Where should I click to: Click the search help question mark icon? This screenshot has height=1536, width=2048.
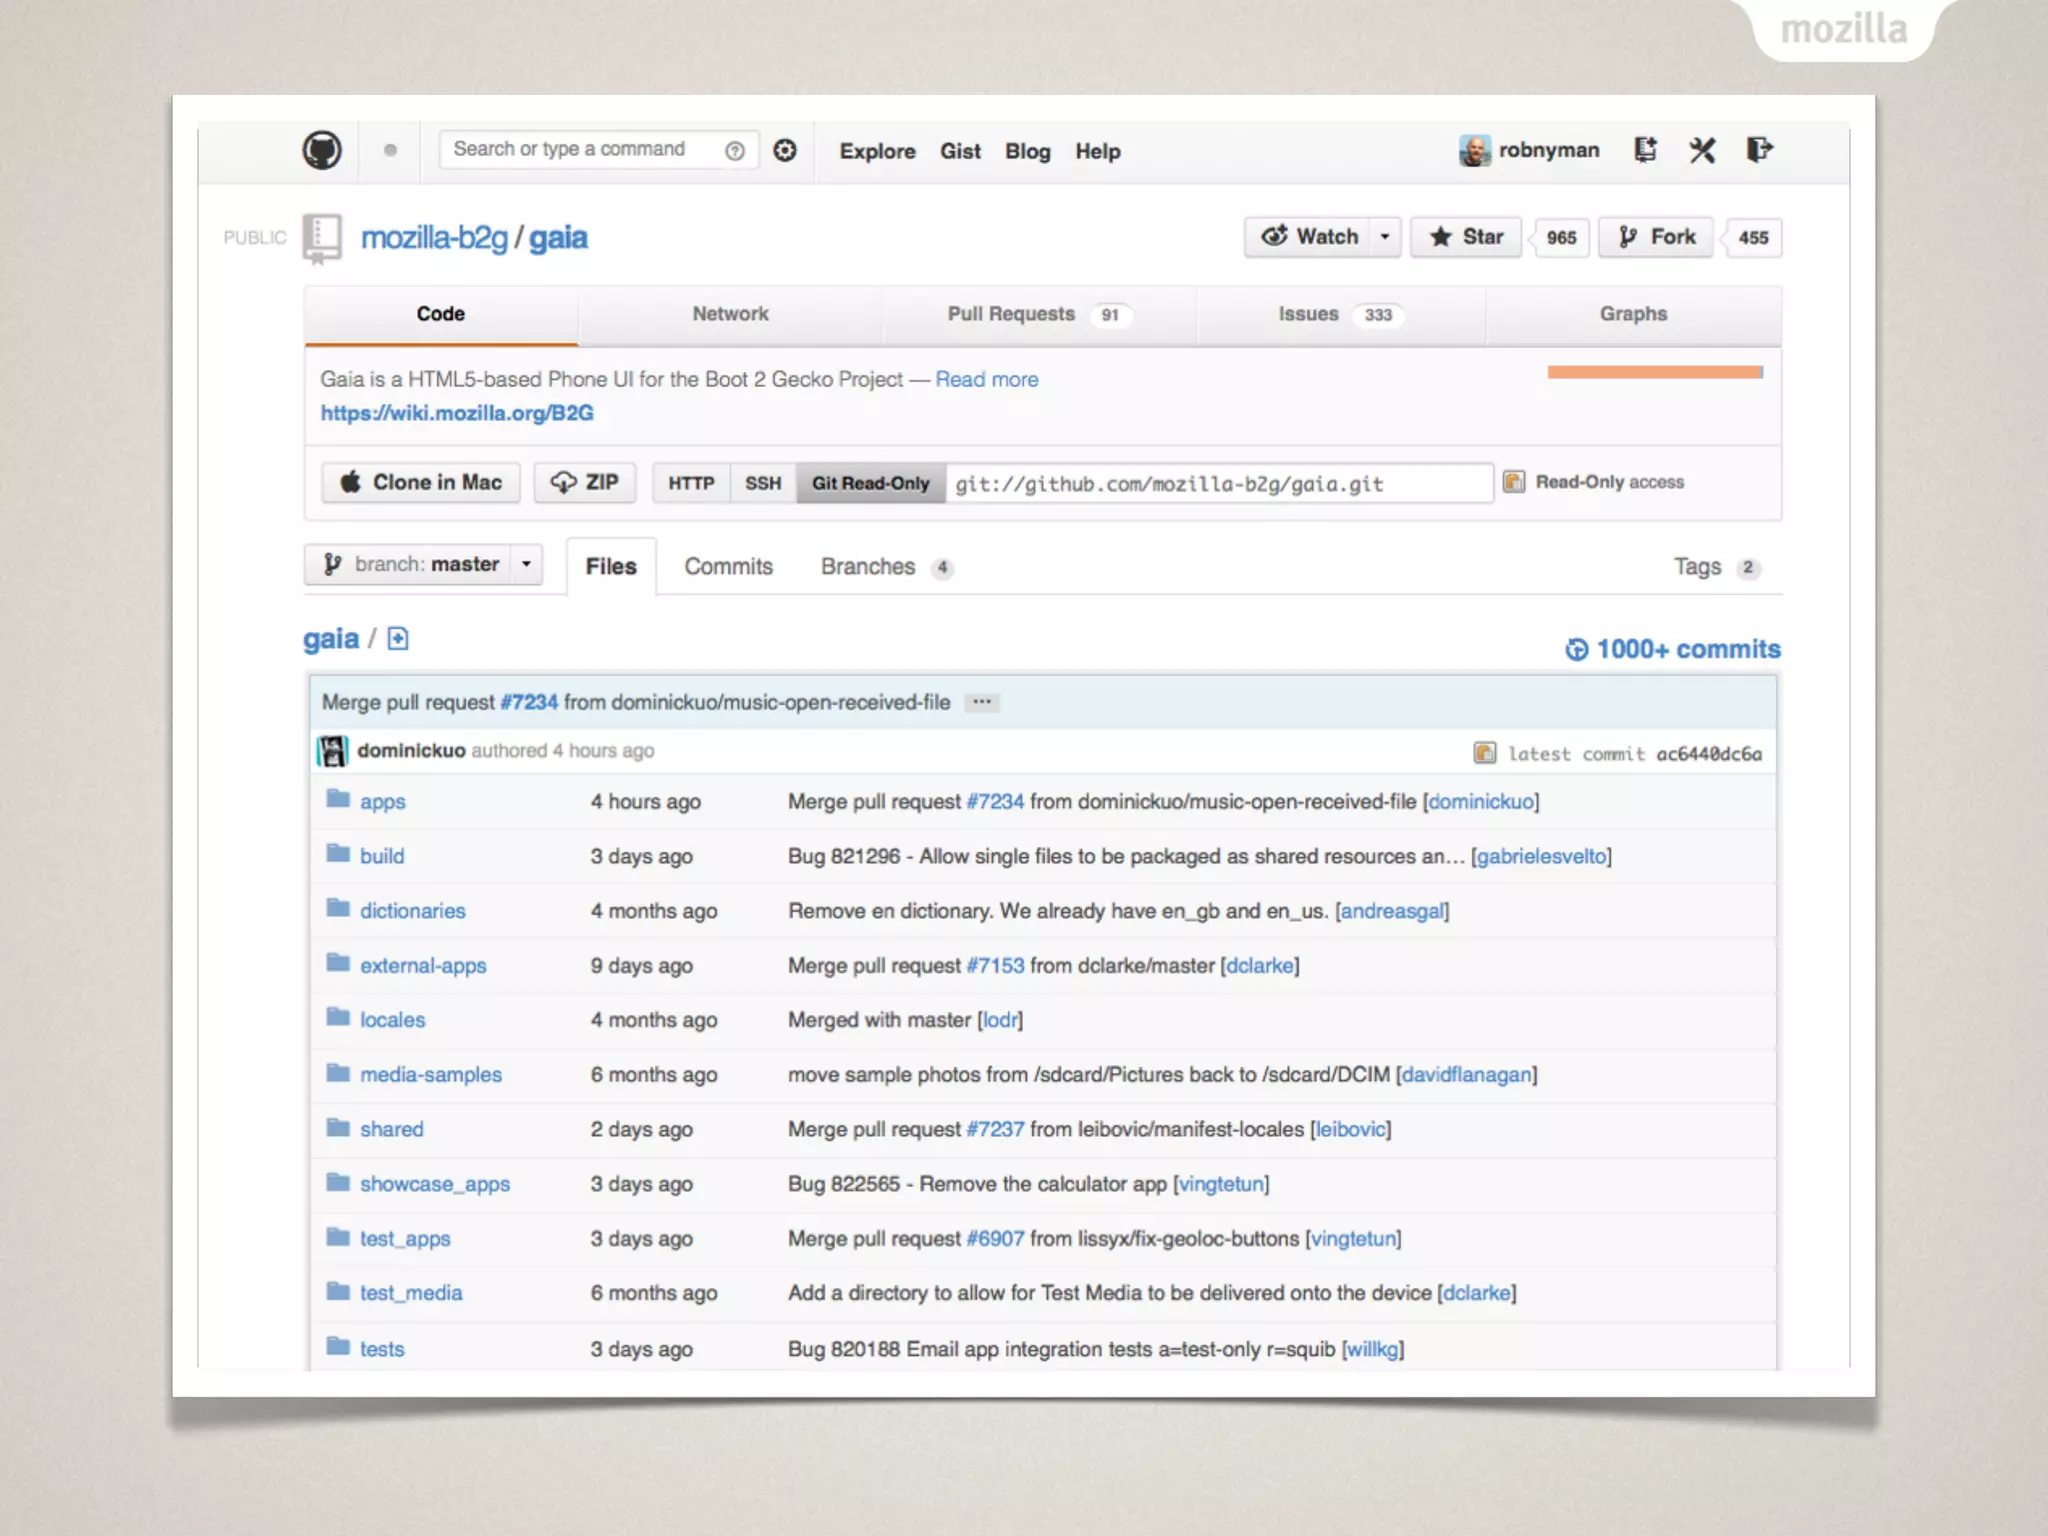click(x=735, y=151)
